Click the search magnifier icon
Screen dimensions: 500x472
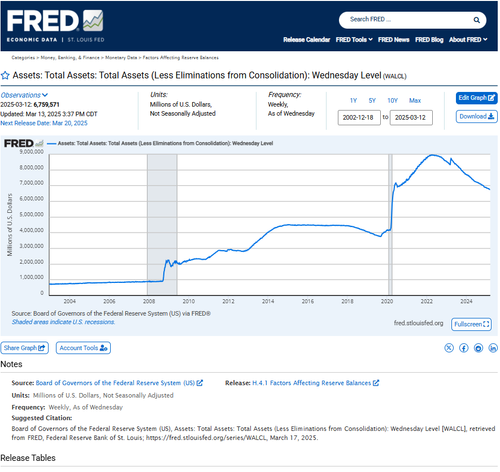click(x=477, y=20)
